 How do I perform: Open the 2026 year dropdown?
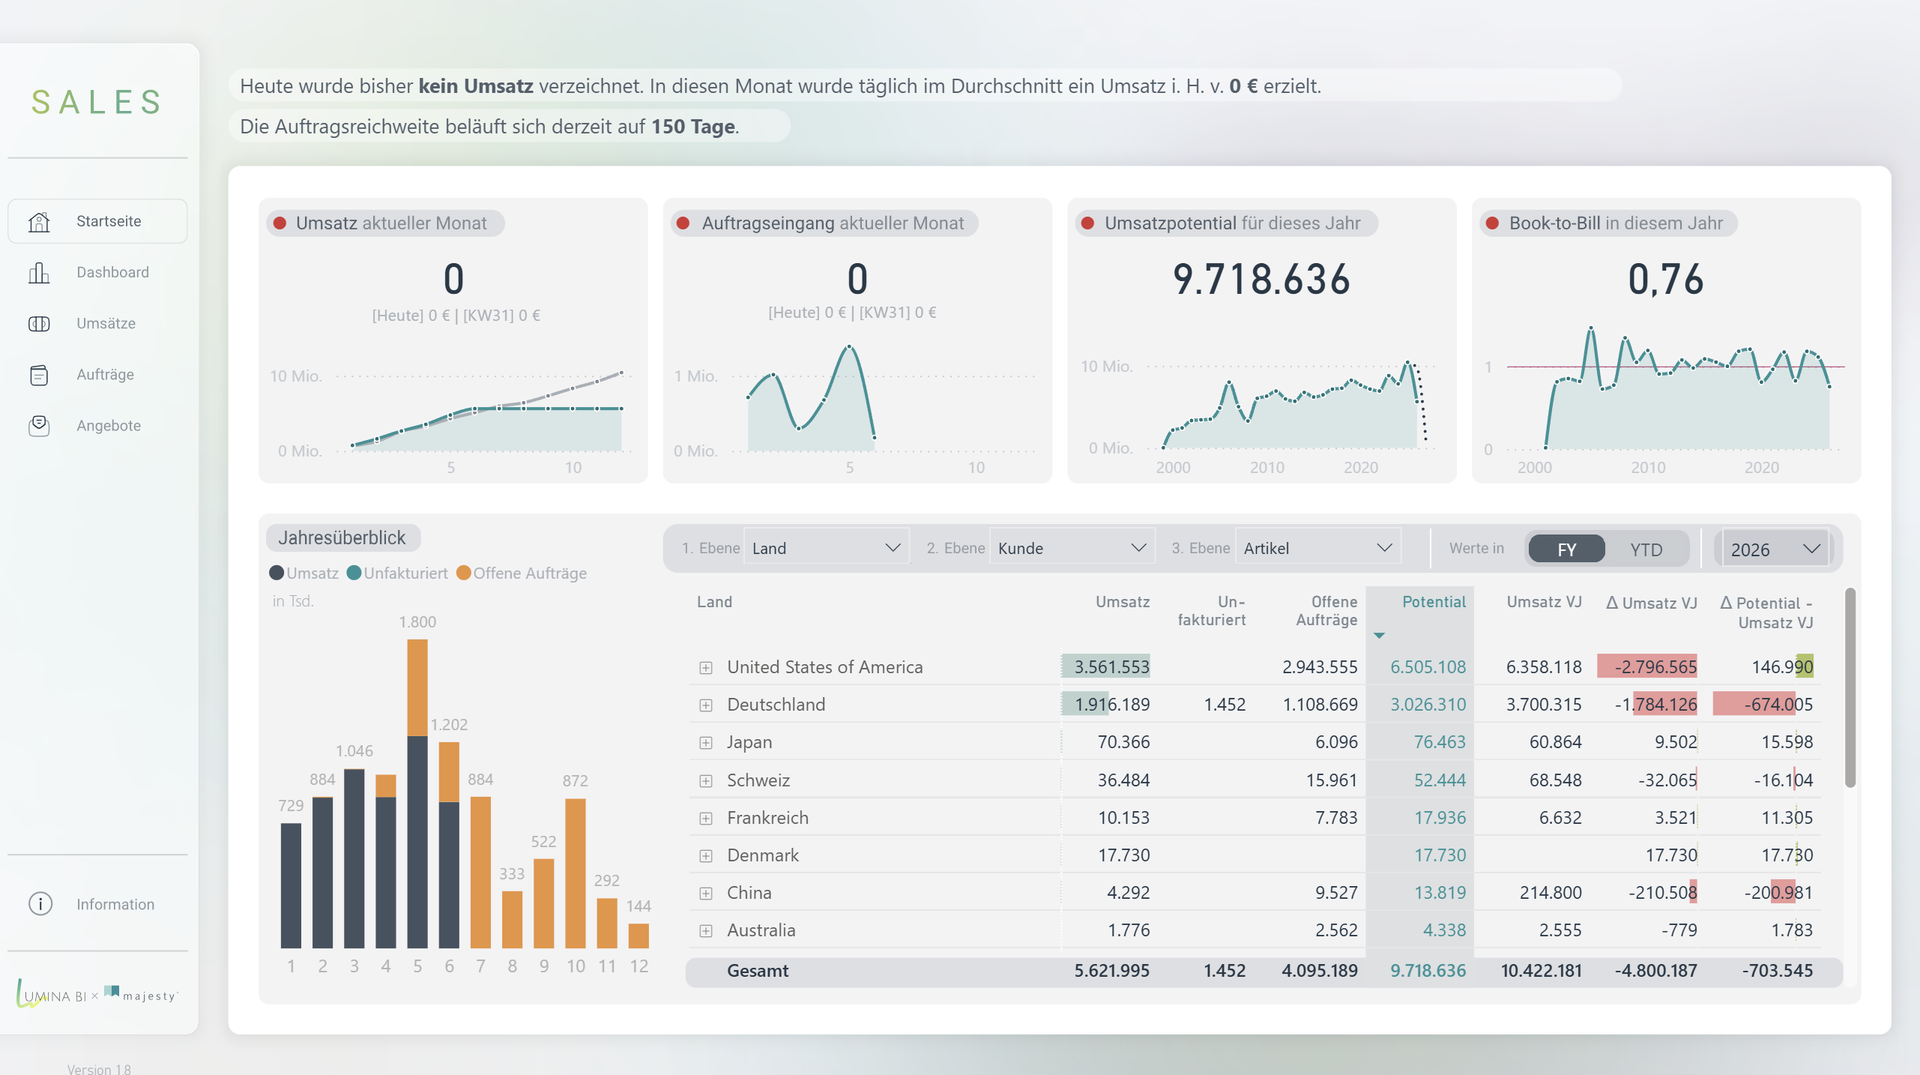pyautogui.click(x=1775, y=549)
